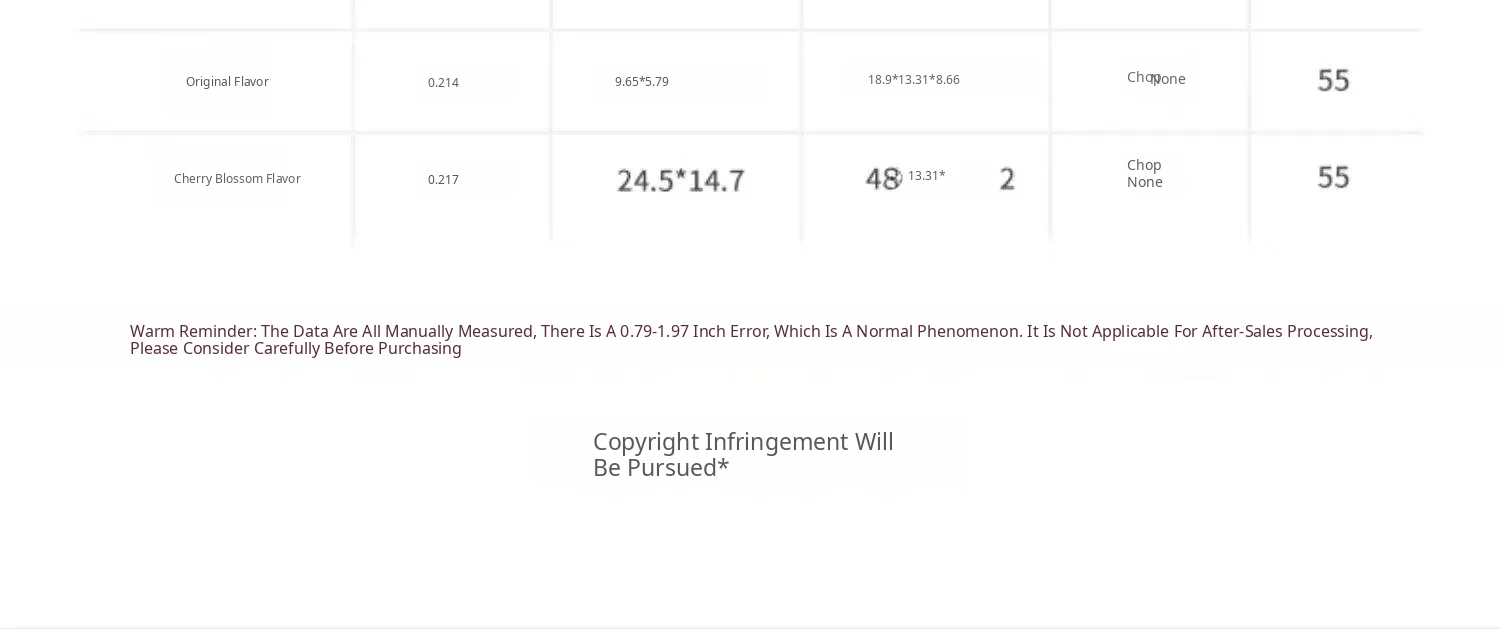
Task: Select the small 13.31* text
Action: [927, 176]
